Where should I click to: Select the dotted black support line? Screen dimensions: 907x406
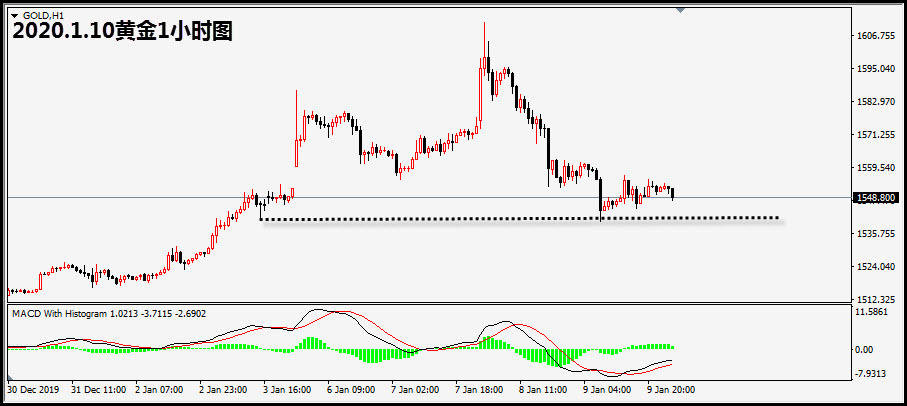520,218
